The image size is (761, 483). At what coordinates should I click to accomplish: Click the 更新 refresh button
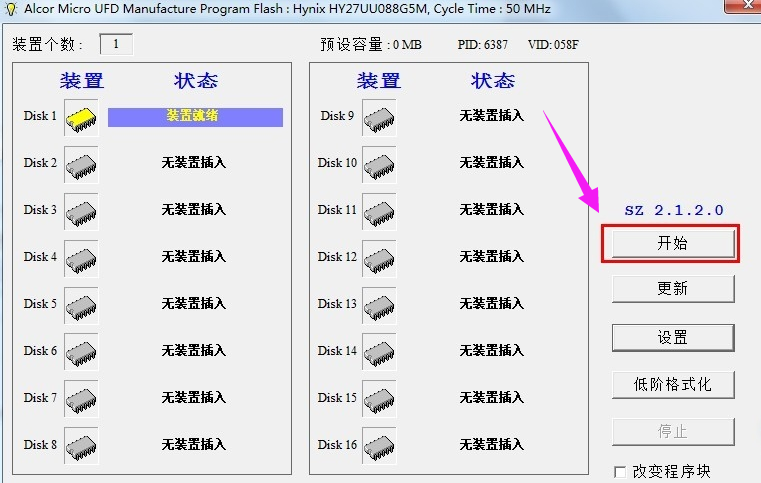pos(673,289)
